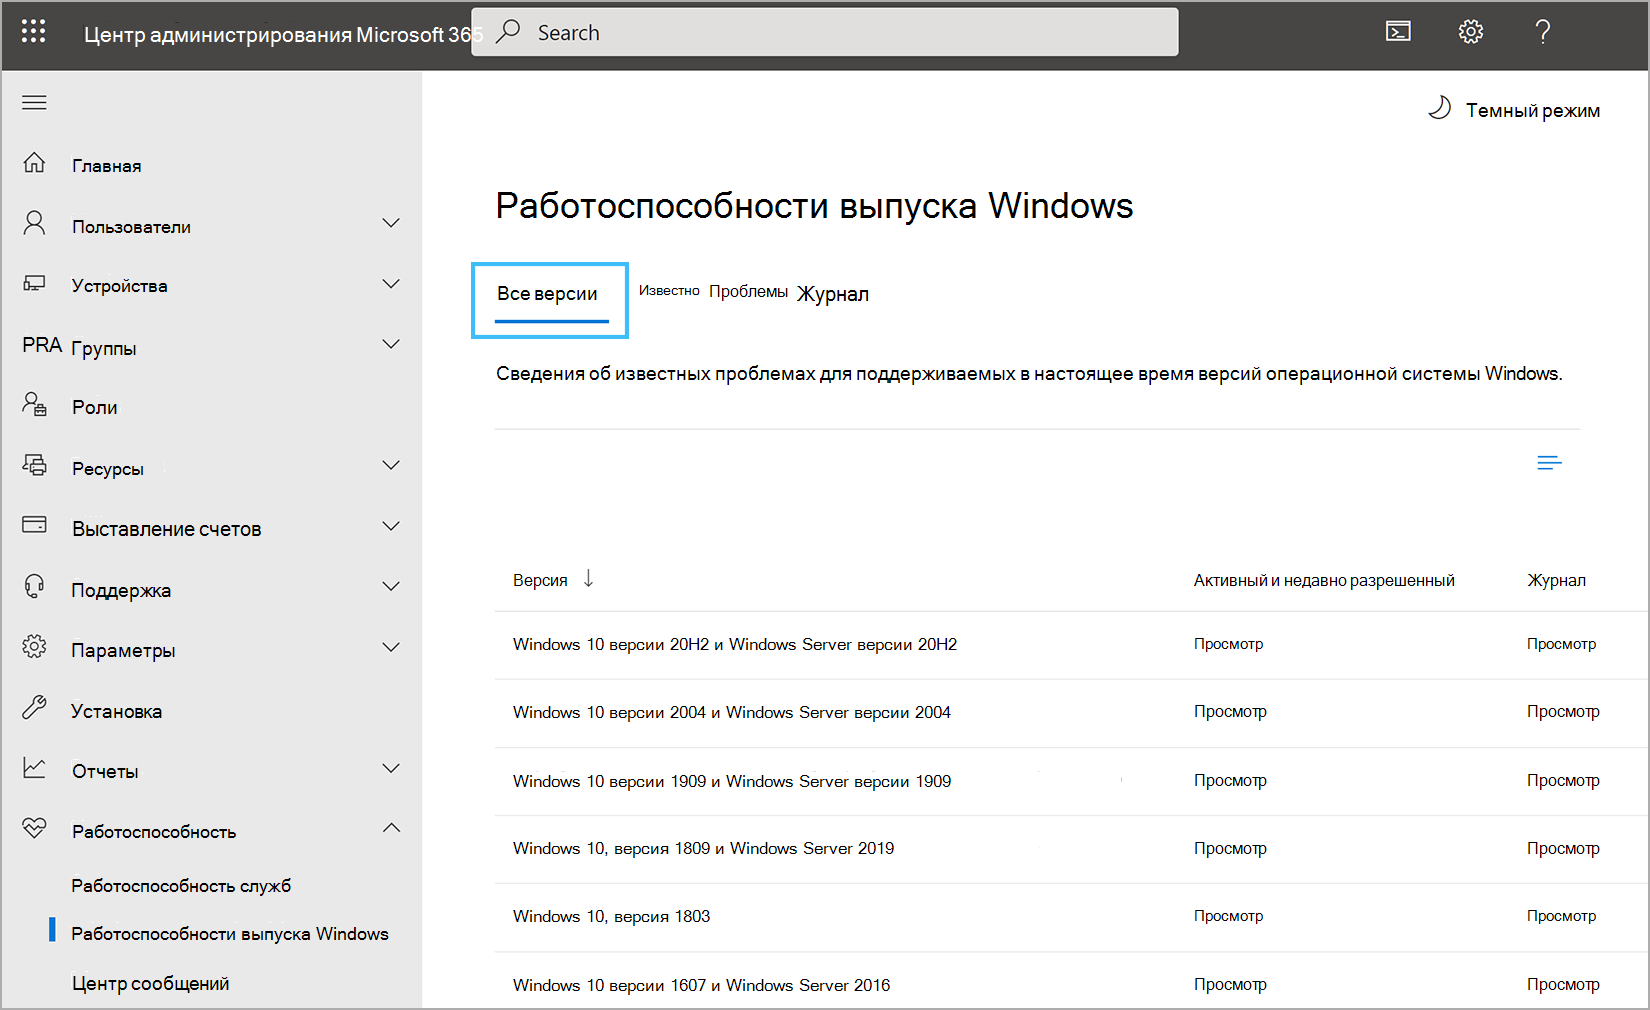View Журнал for version 1809
Image resolution: width=1650 pixels, height=1010 pixels.
click(1563, 848)
